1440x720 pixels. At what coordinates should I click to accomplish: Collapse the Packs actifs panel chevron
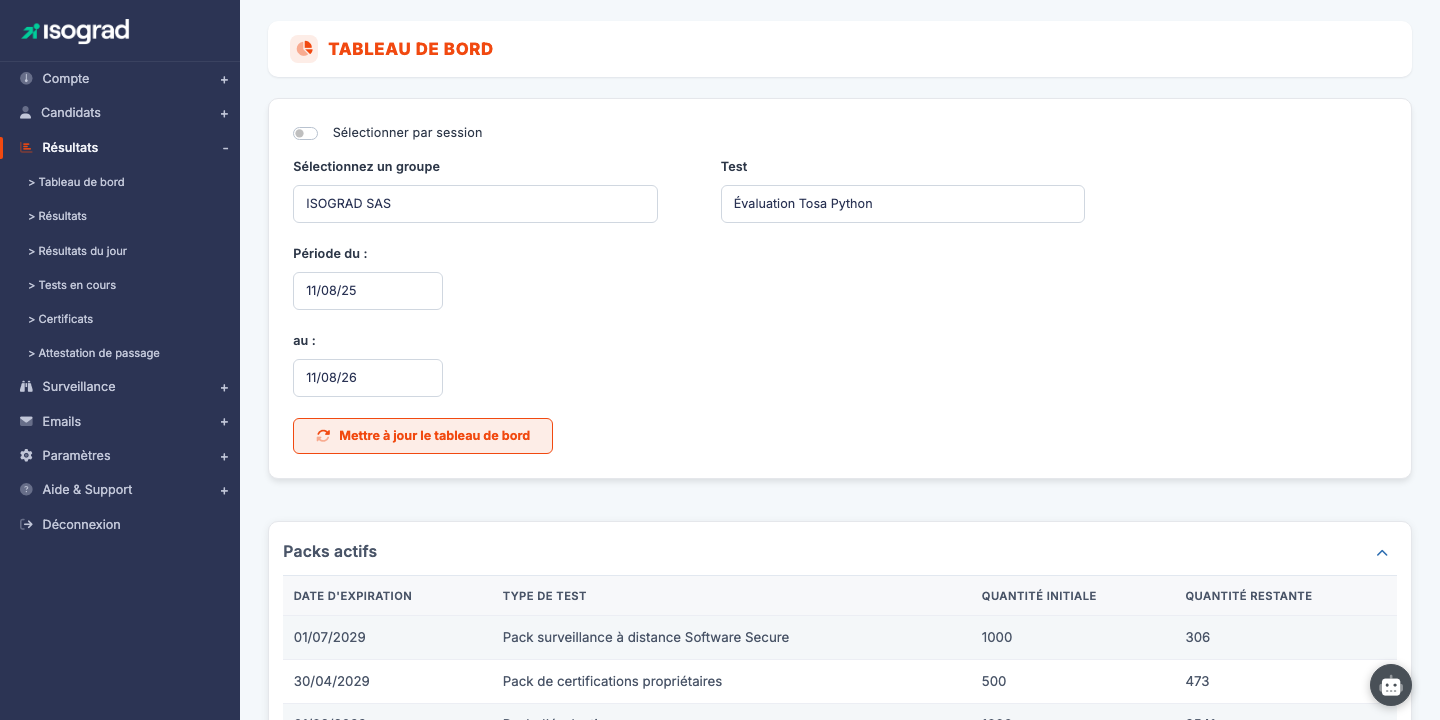click(1382, 553)
